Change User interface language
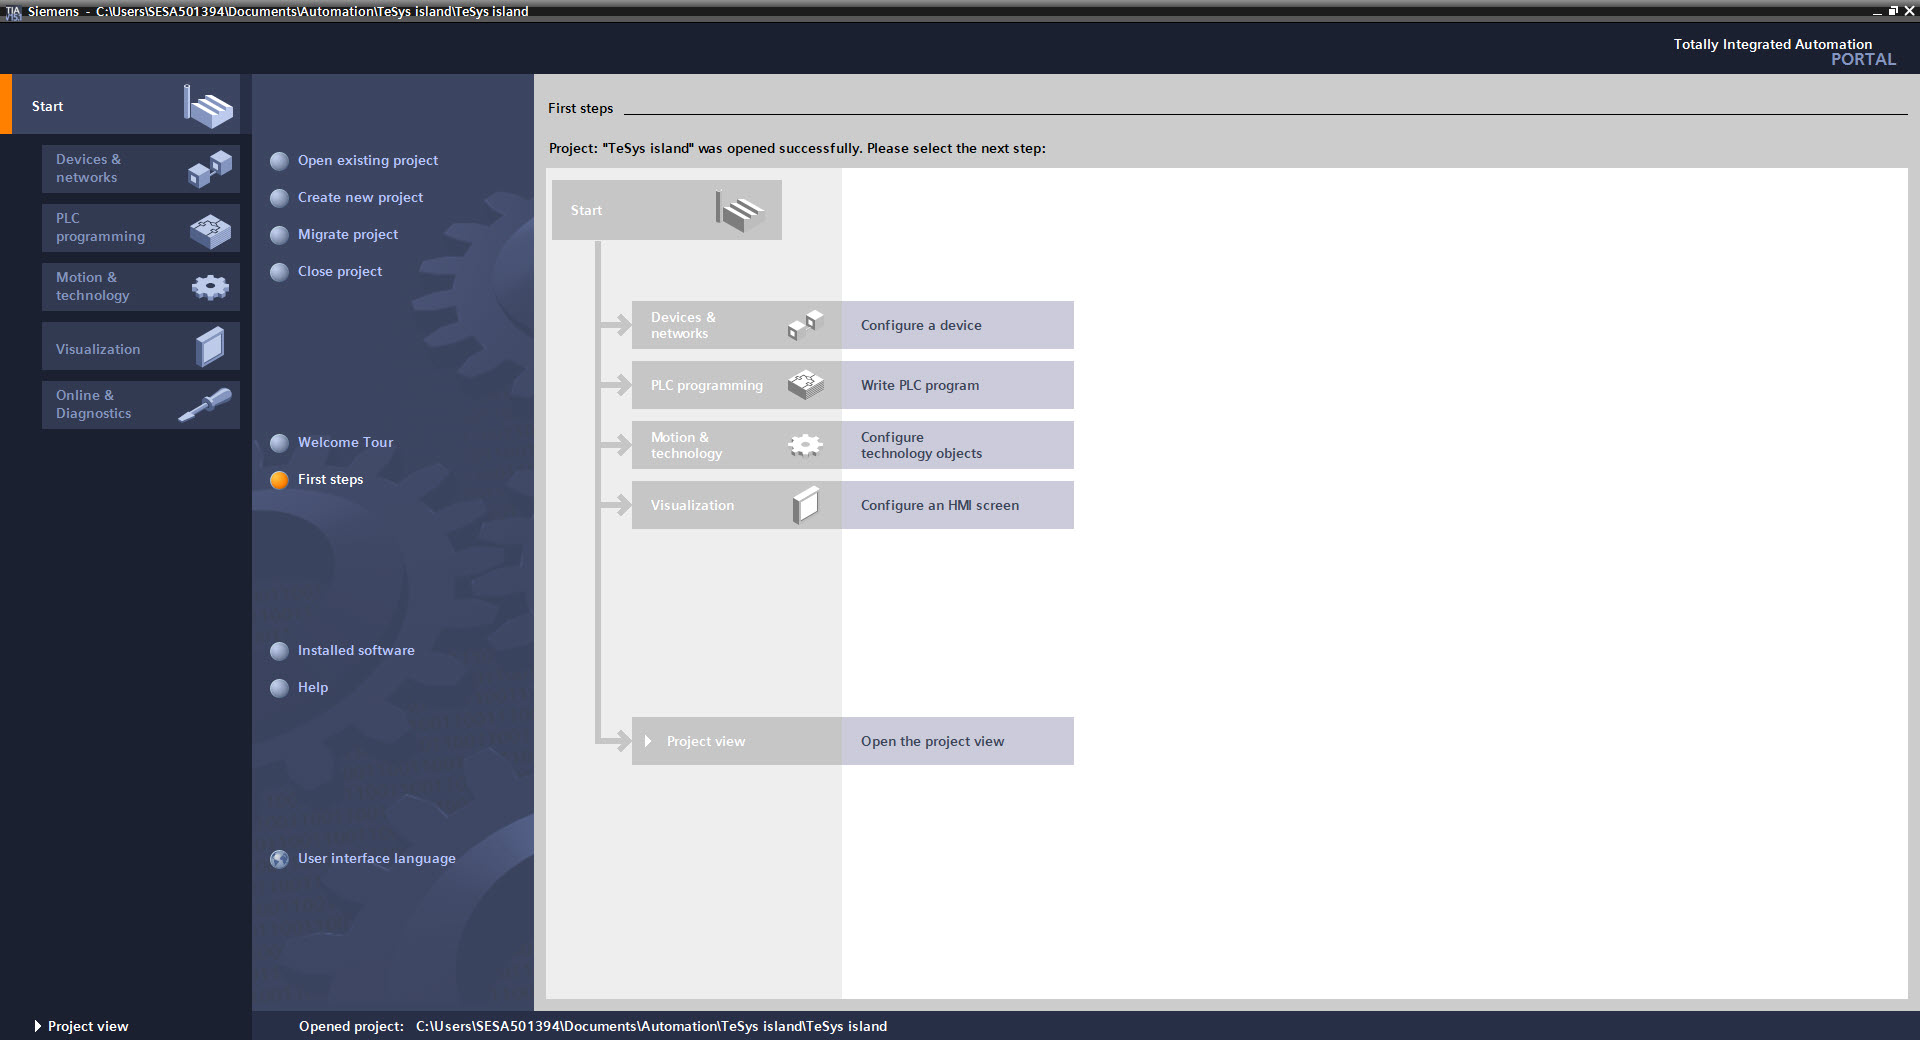The width and height of the screenshot is (1920, 1040). point(377,858)
